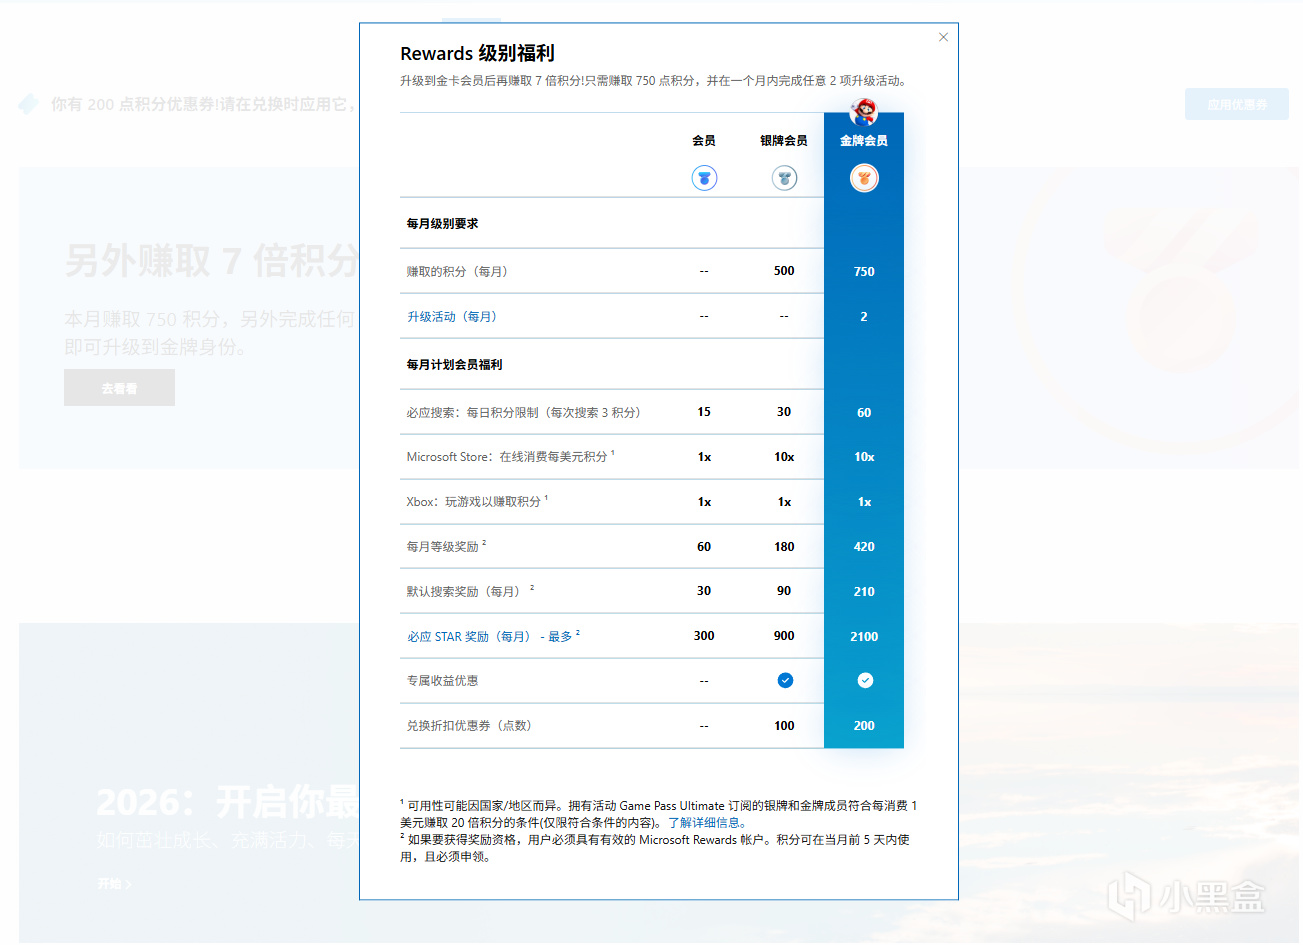The image size is (1303, 945).
Task: Click the value 90 in 默认搜索奖励 row
Action: coord(784,591)
